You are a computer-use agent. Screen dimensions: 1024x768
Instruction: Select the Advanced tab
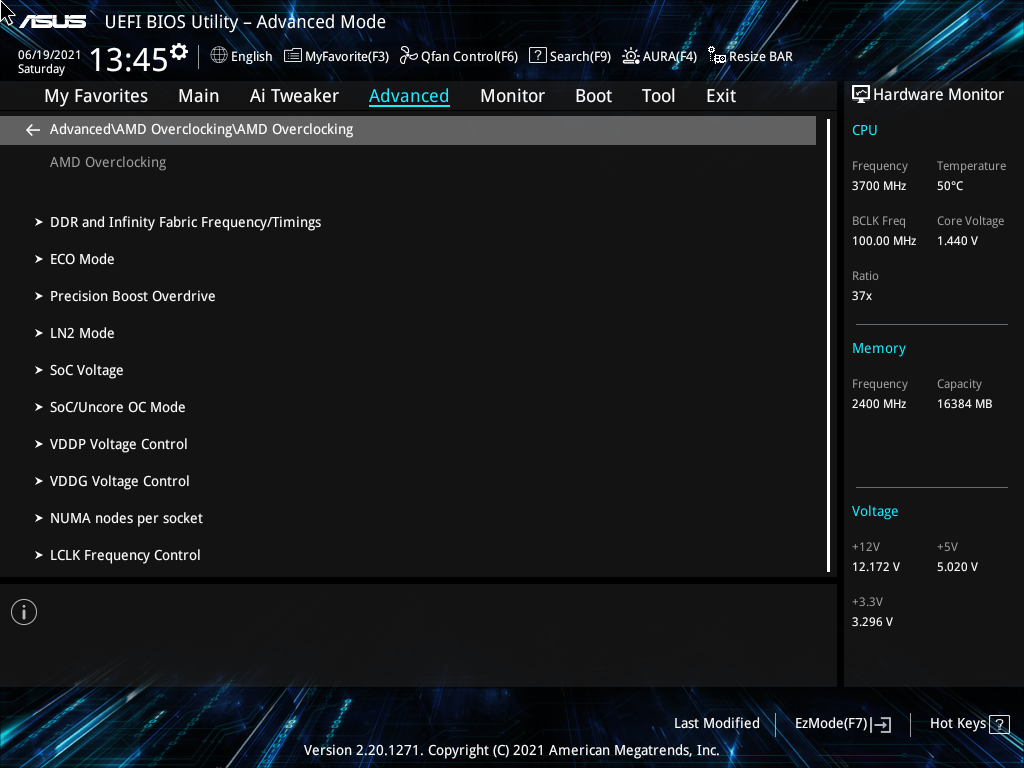click(x=409, y=96)
